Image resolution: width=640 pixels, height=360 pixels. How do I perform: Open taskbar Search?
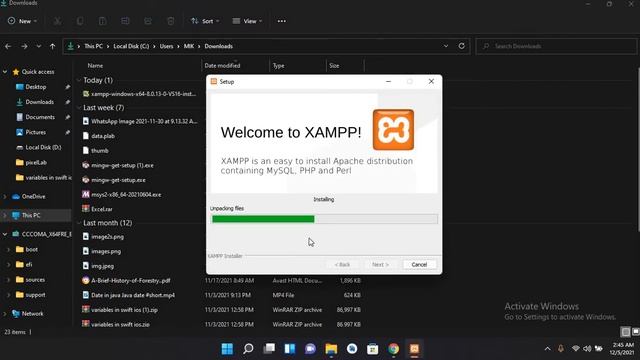(x=248, y=349)
